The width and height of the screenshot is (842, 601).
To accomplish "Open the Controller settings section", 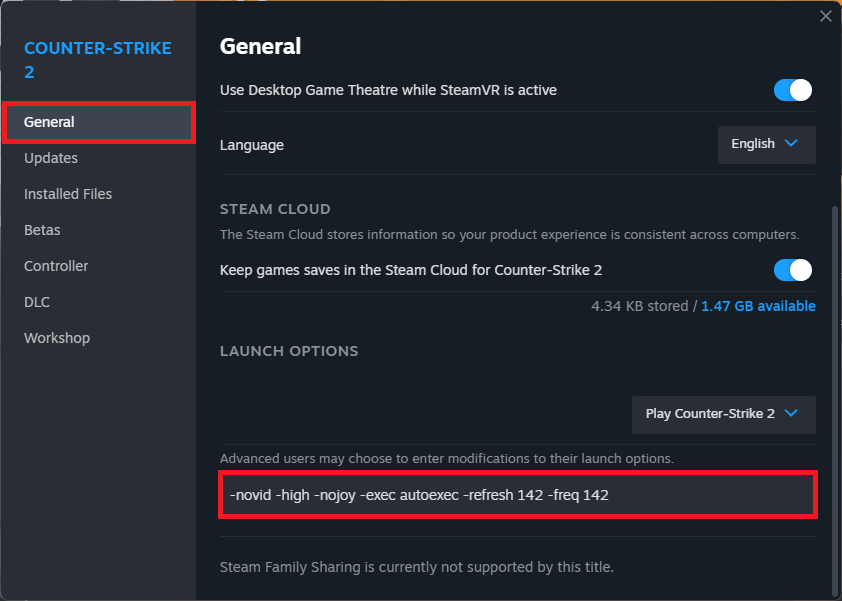I will tap(56, 266).
